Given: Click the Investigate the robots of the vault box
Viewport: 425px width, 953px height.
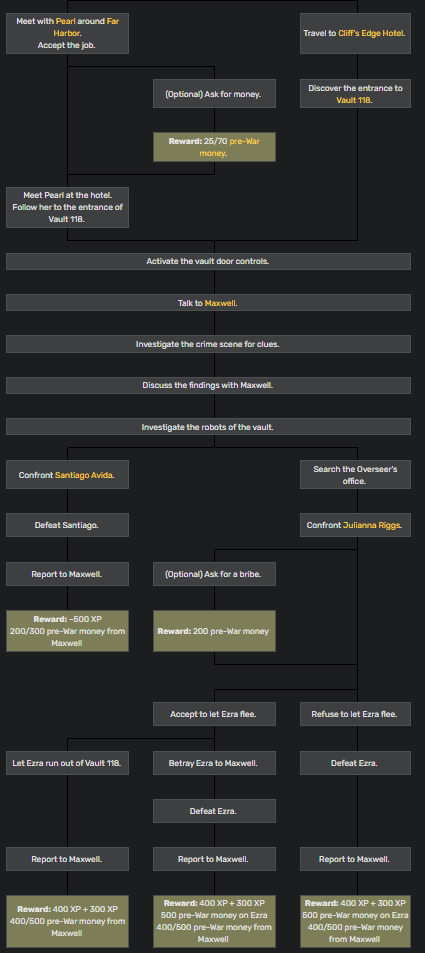Looking at the screenshot, I should [208, 427].
